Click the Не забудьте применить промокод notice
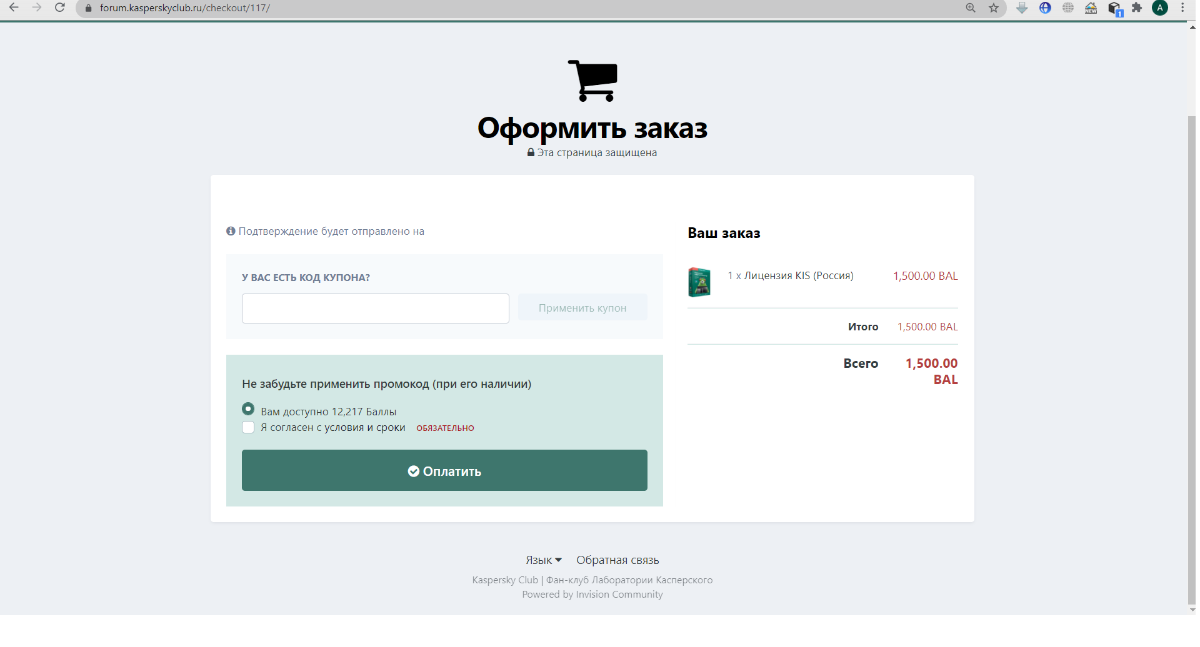Viewport: 1200px width, 647px height. click(386, 384)
